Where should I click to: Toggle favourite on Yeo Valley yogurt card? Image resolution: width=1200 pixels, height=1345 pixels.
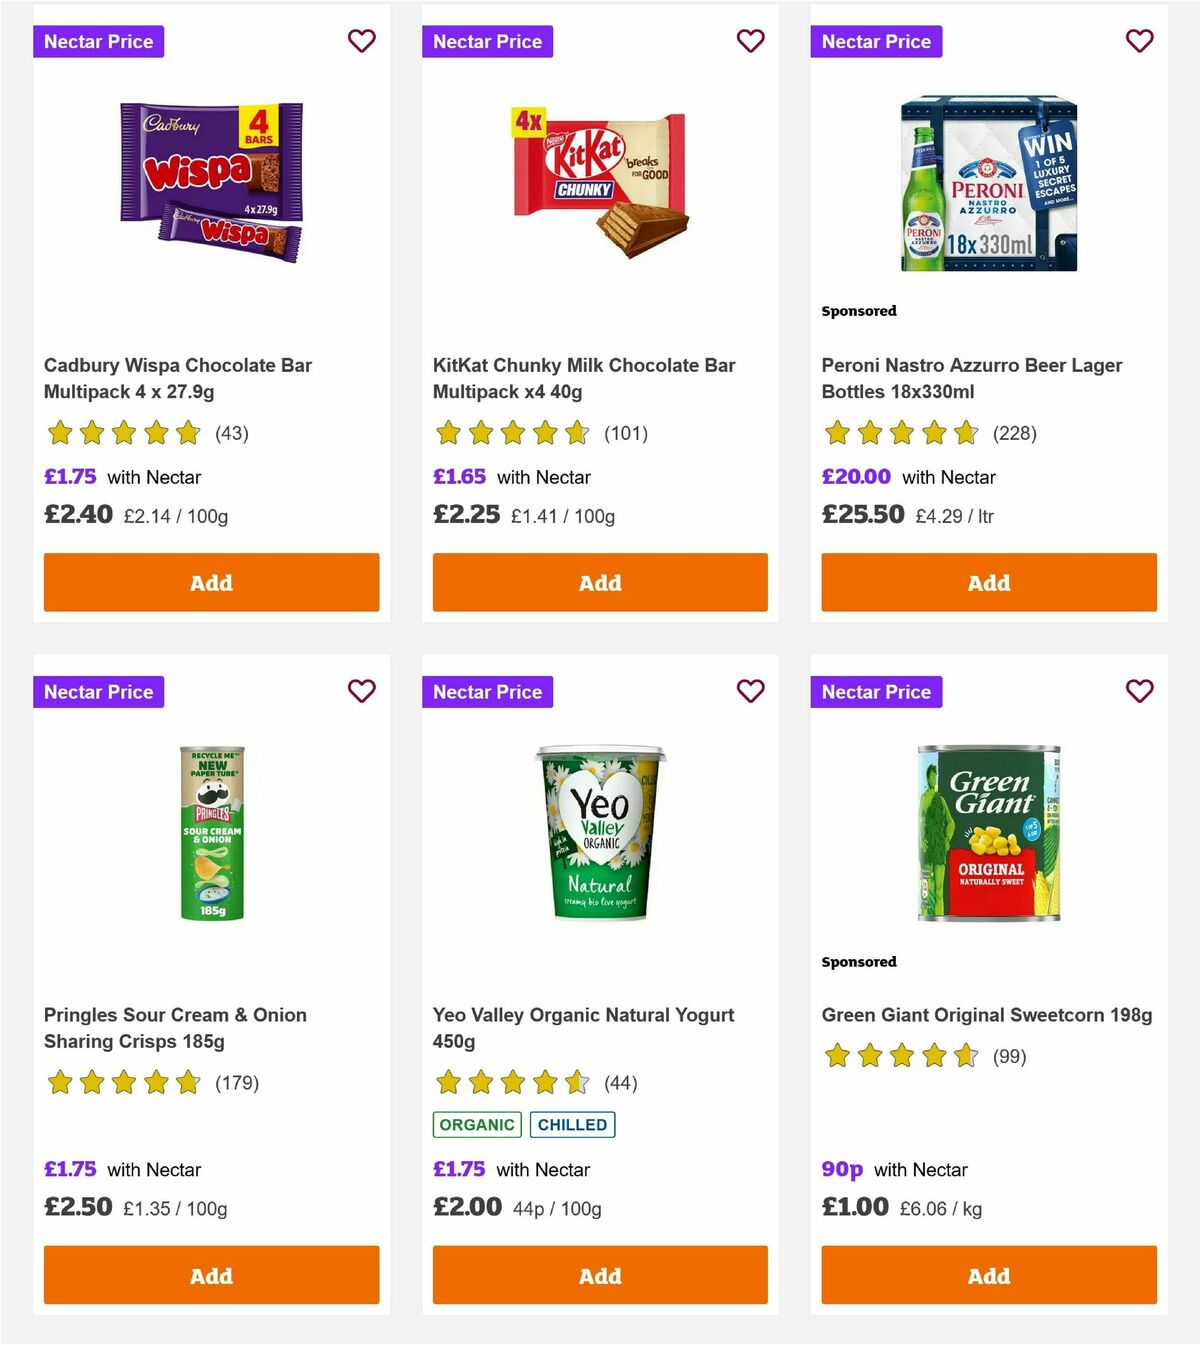click(x=750, y=691)
